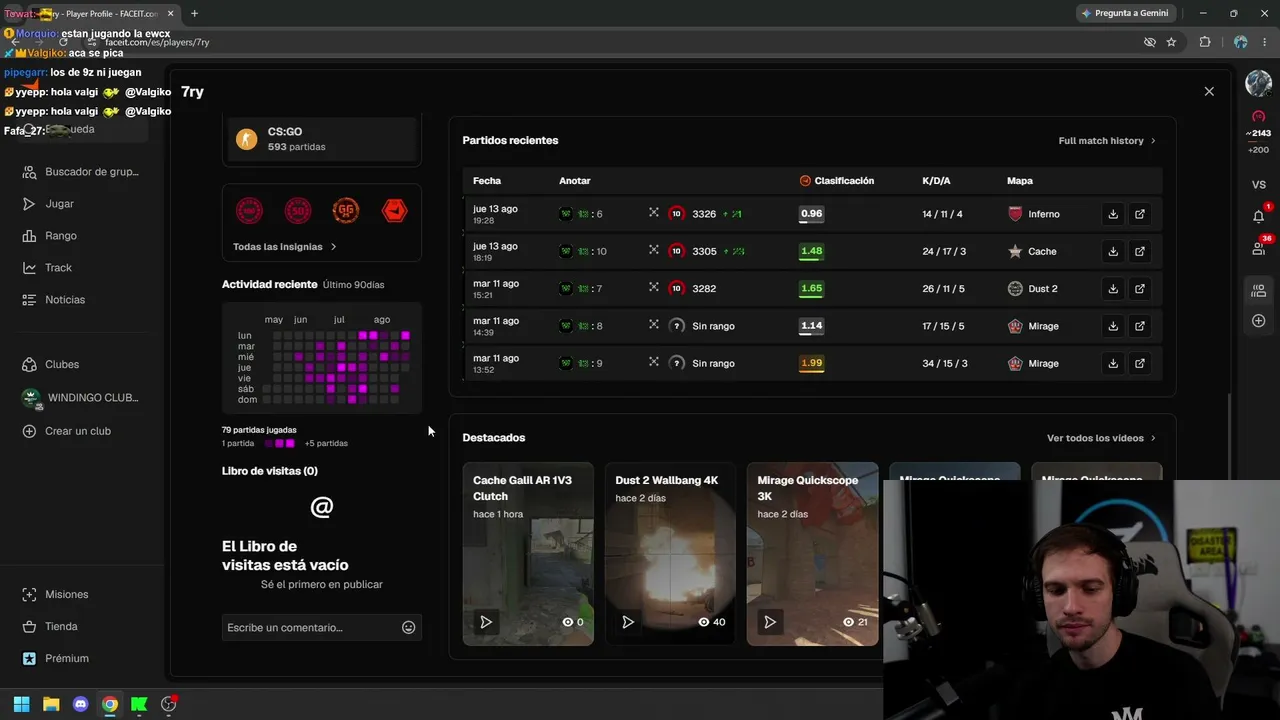The height and width of the screenshot is (720, 1280).
Task: Bookmark this page with the star icon
Action: point(1171,42)
